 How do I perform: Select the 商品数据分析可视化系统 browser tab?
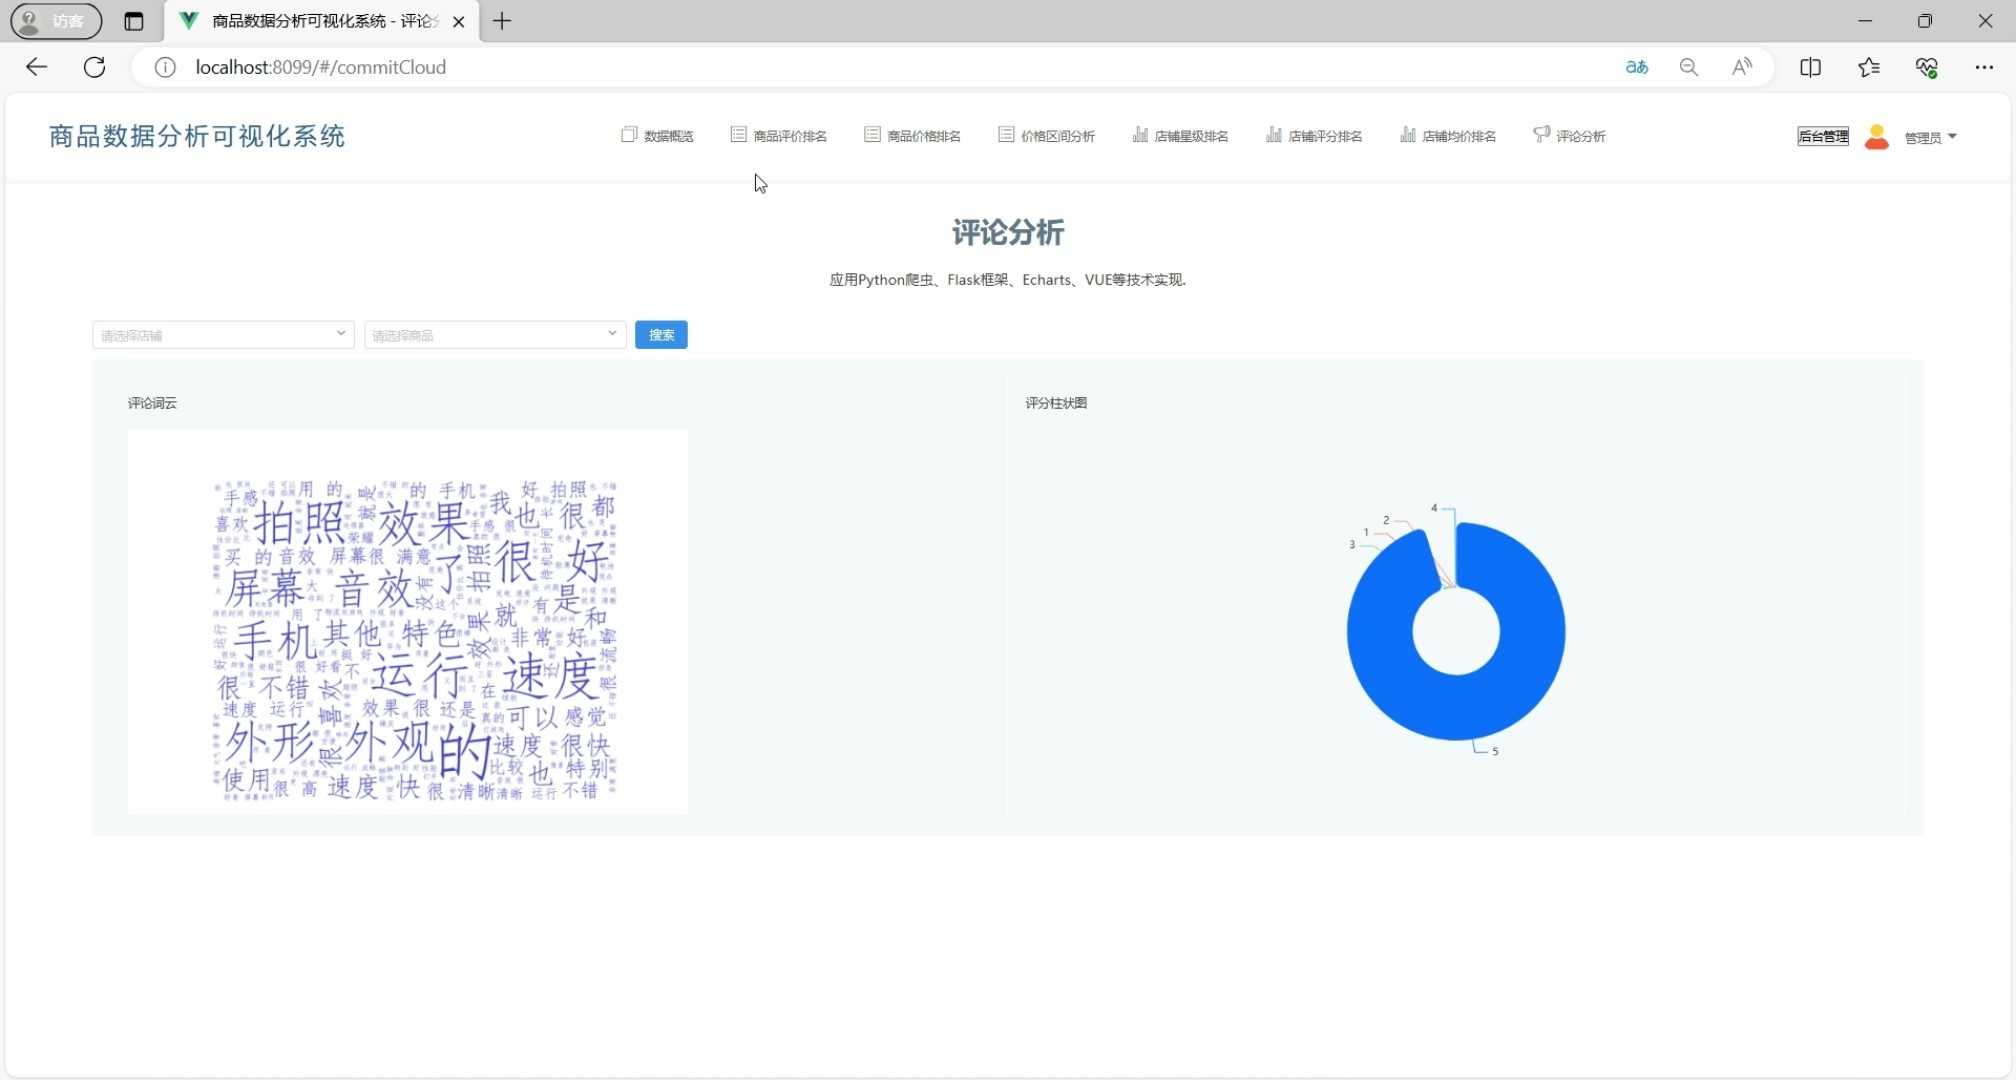tap(310, 21)
